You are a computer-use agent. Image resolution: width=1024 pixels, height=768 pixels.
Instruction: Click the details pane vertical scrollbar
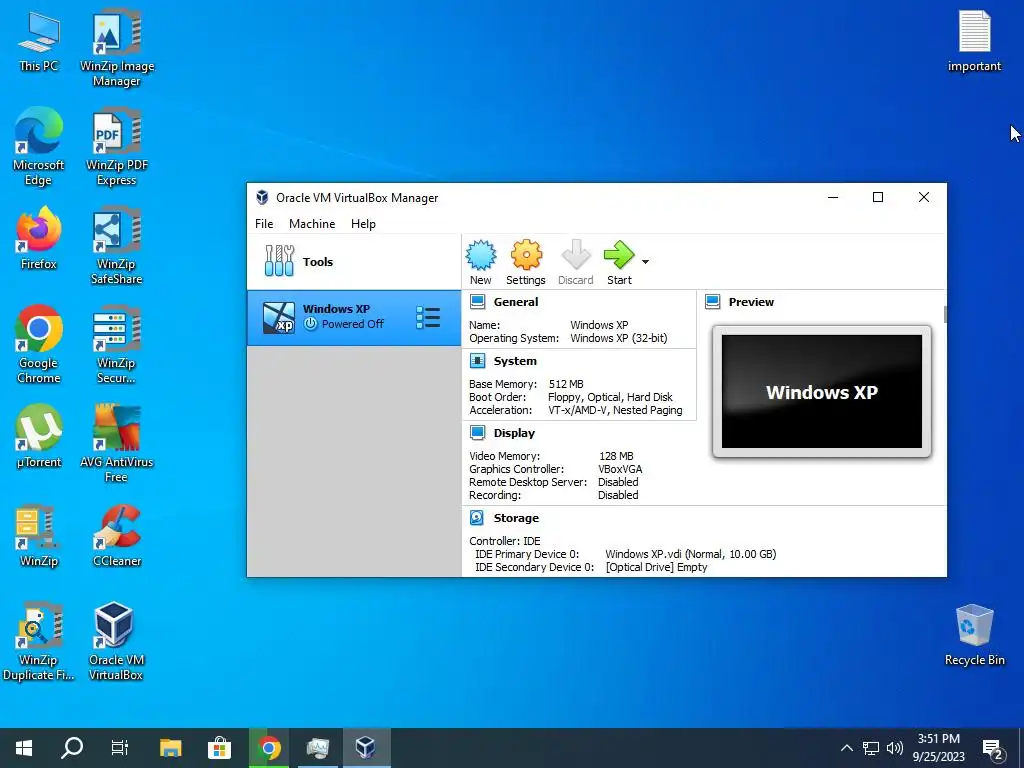(945, 314)
